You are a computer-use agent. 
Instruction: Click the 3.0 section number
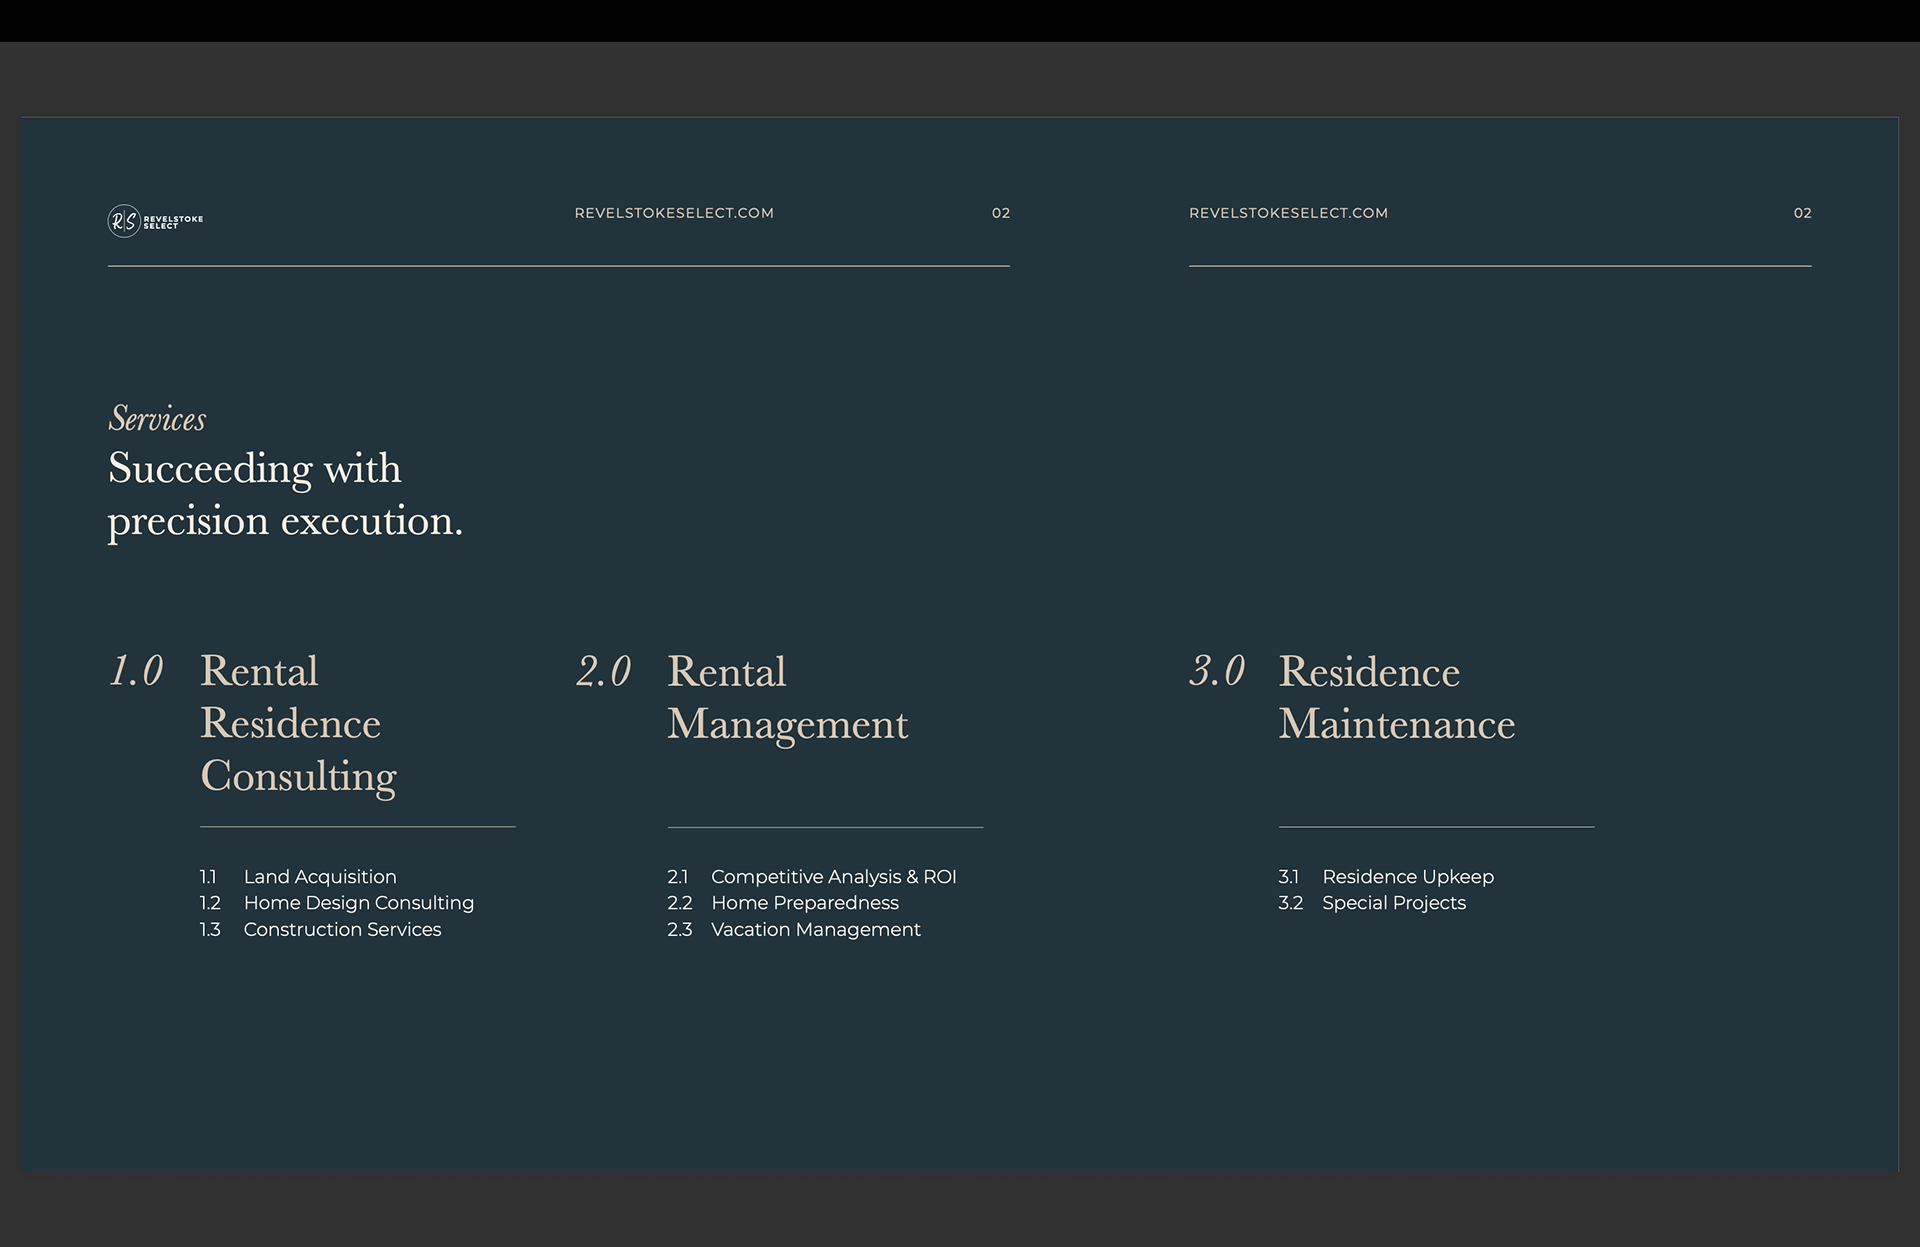1216,671
